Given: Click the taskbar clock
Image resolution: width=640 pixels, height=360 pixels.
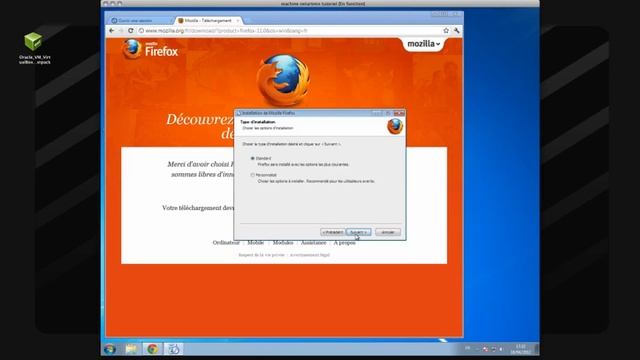Looking at the screenshot, I should pos(520,349).
